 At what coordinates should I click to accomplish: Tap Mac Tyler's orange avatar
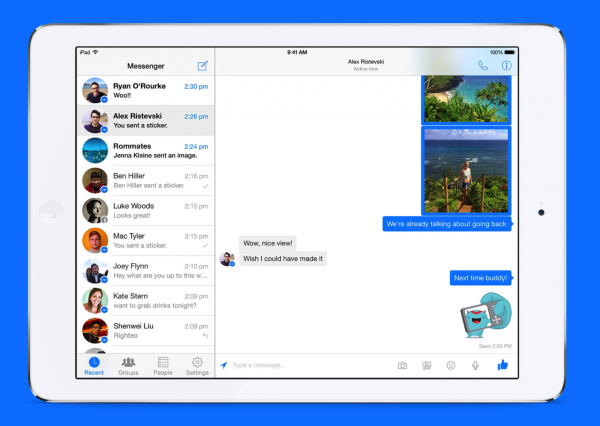click(x=95, y=240)
